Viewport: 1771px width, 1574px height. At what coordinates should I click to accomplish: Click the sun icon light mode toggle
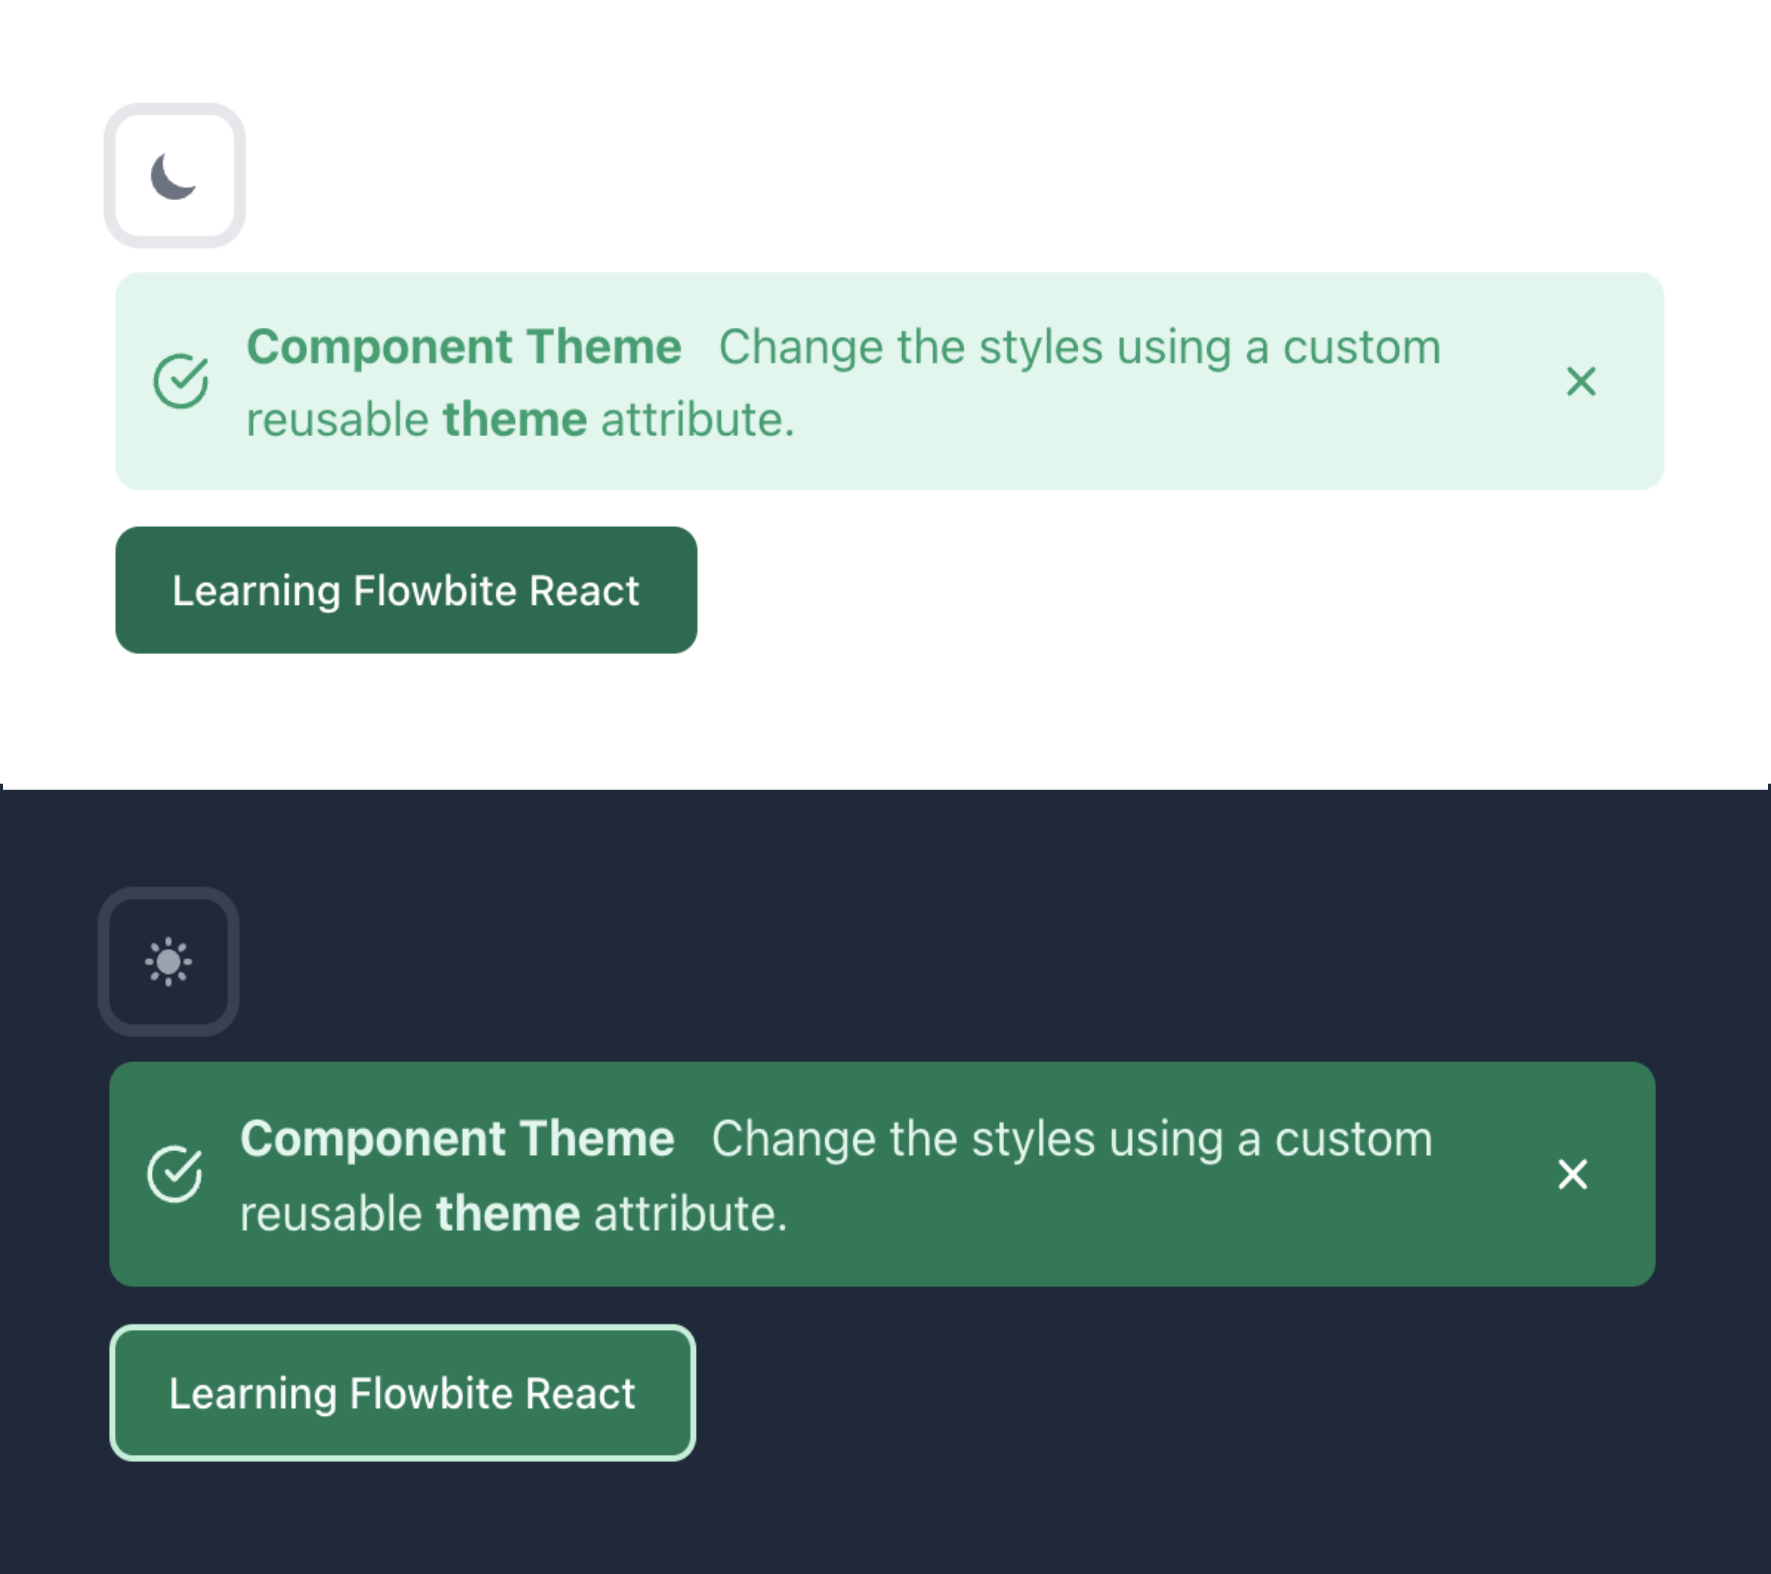[168, 962]
